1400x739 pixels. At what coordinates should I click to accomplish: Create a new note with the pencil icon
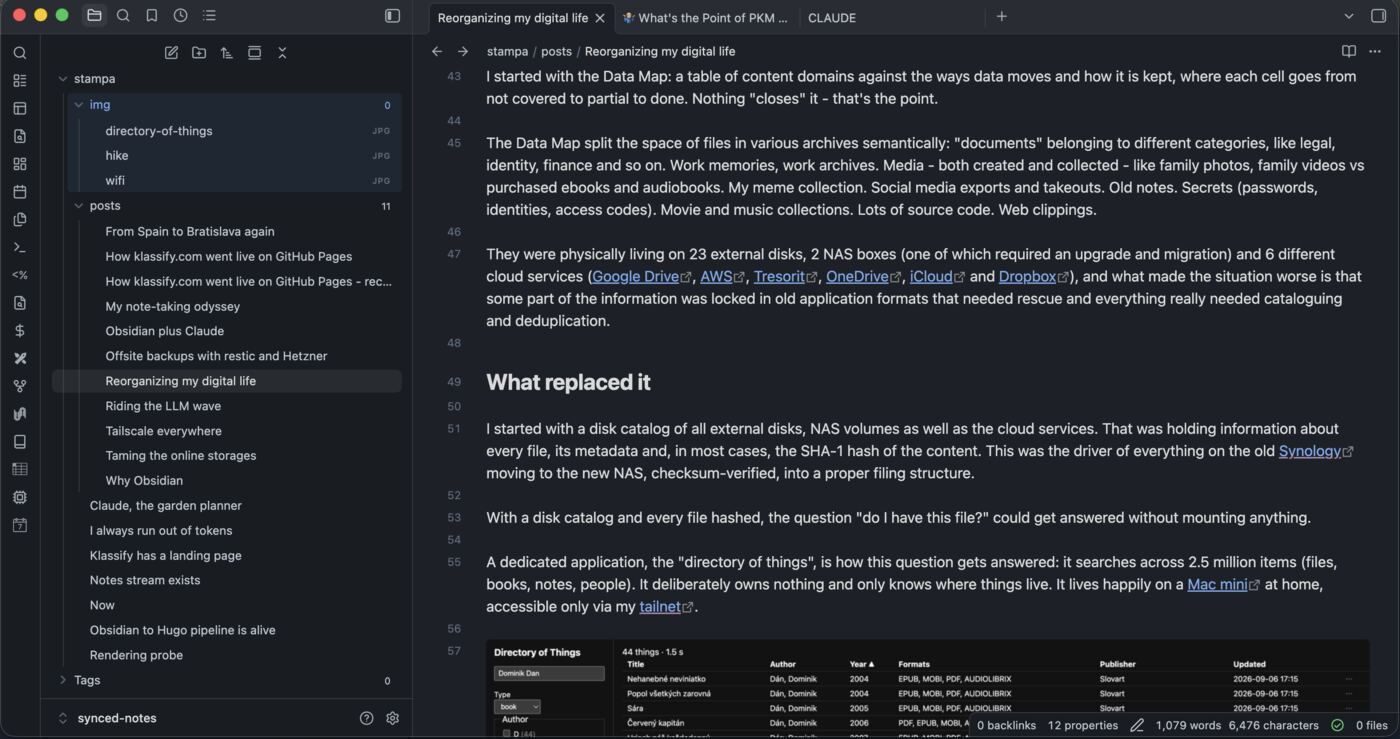coord(171,53)
